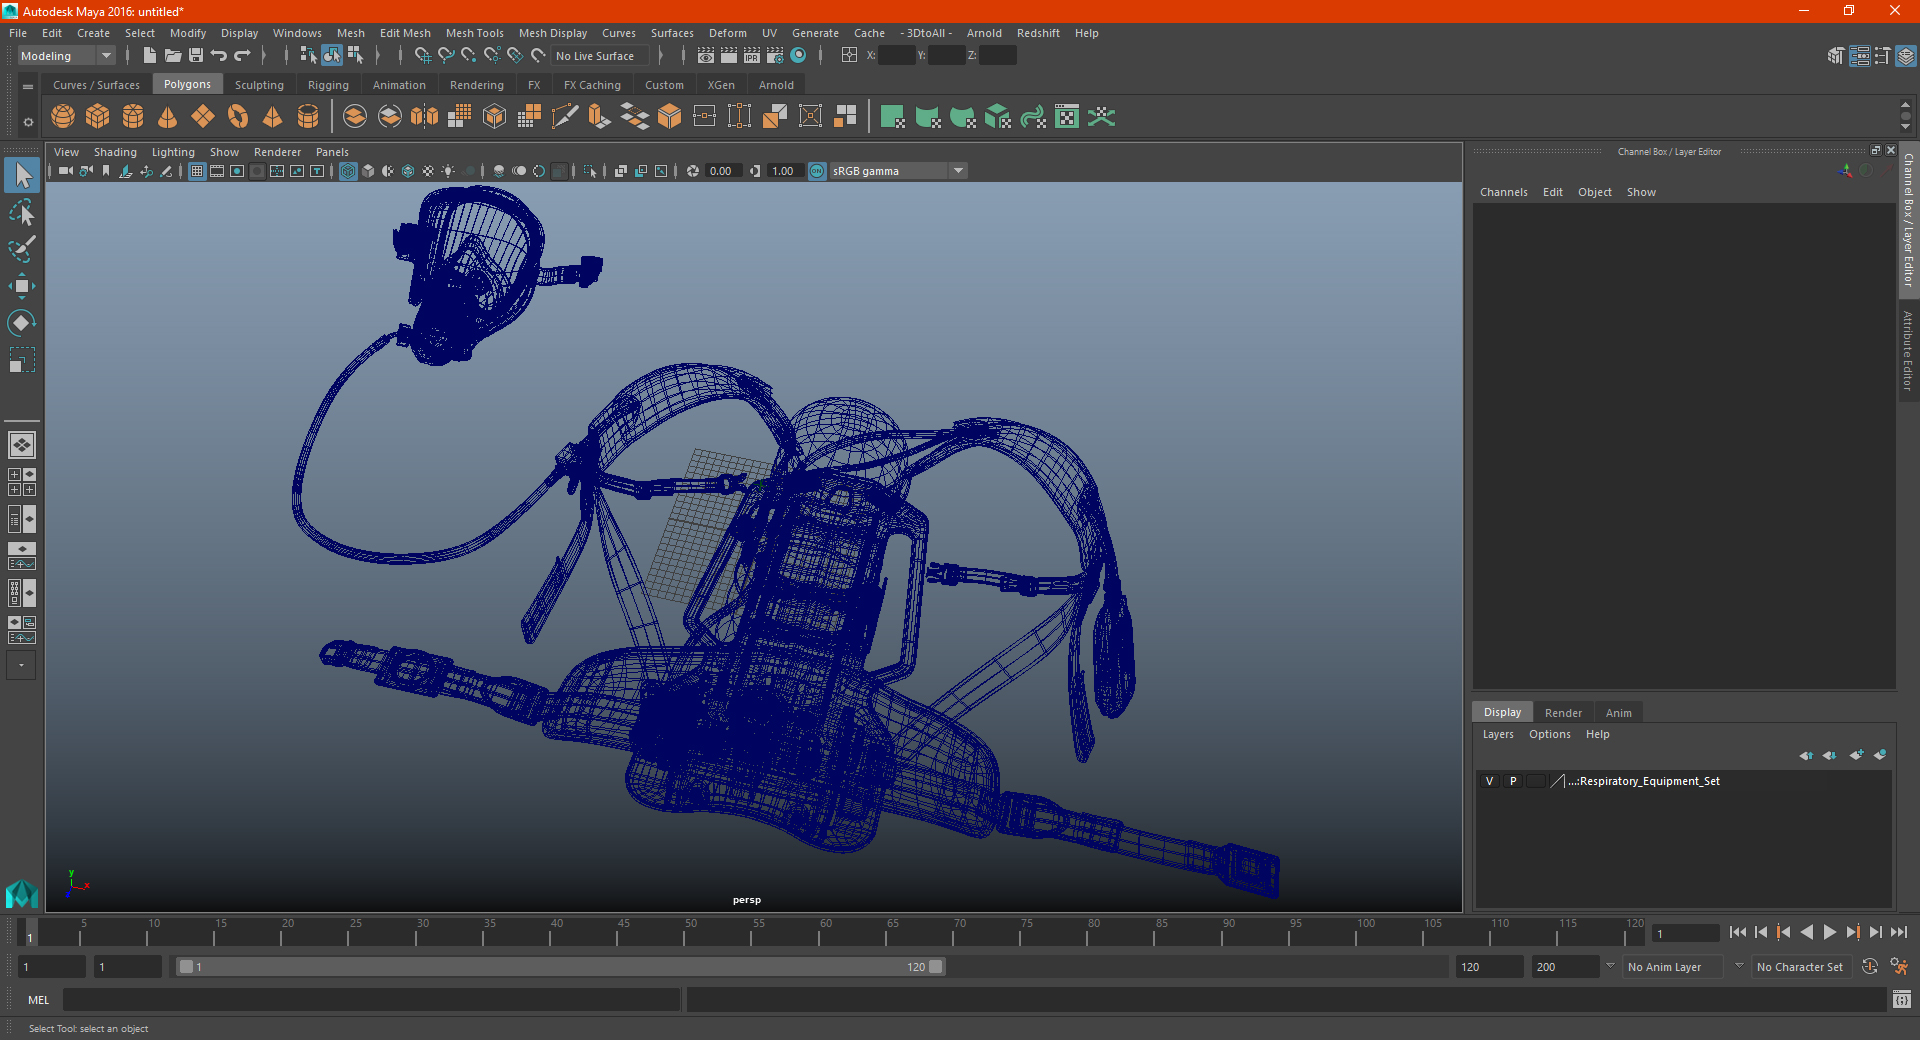
Task: Open the shelf settings gear menu
Action: 28,122
